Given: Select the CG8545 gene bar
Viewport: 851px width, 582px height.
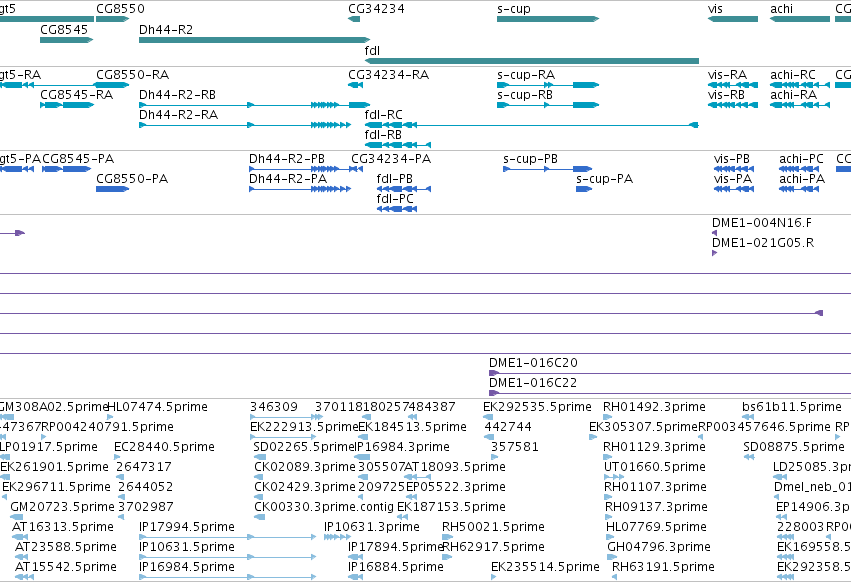Looking at the screenshot, I should tap(67, 40).
